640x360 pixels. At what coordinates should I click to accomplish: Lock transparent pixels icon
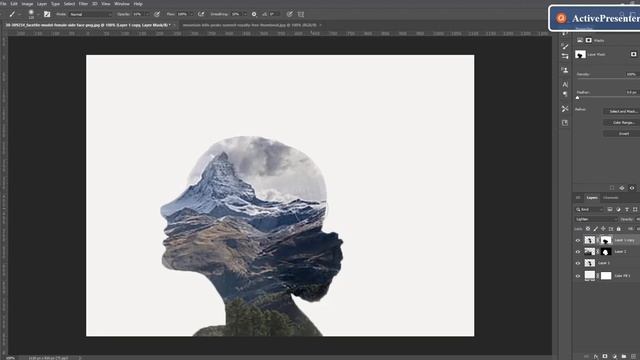[x=588, y=229]
